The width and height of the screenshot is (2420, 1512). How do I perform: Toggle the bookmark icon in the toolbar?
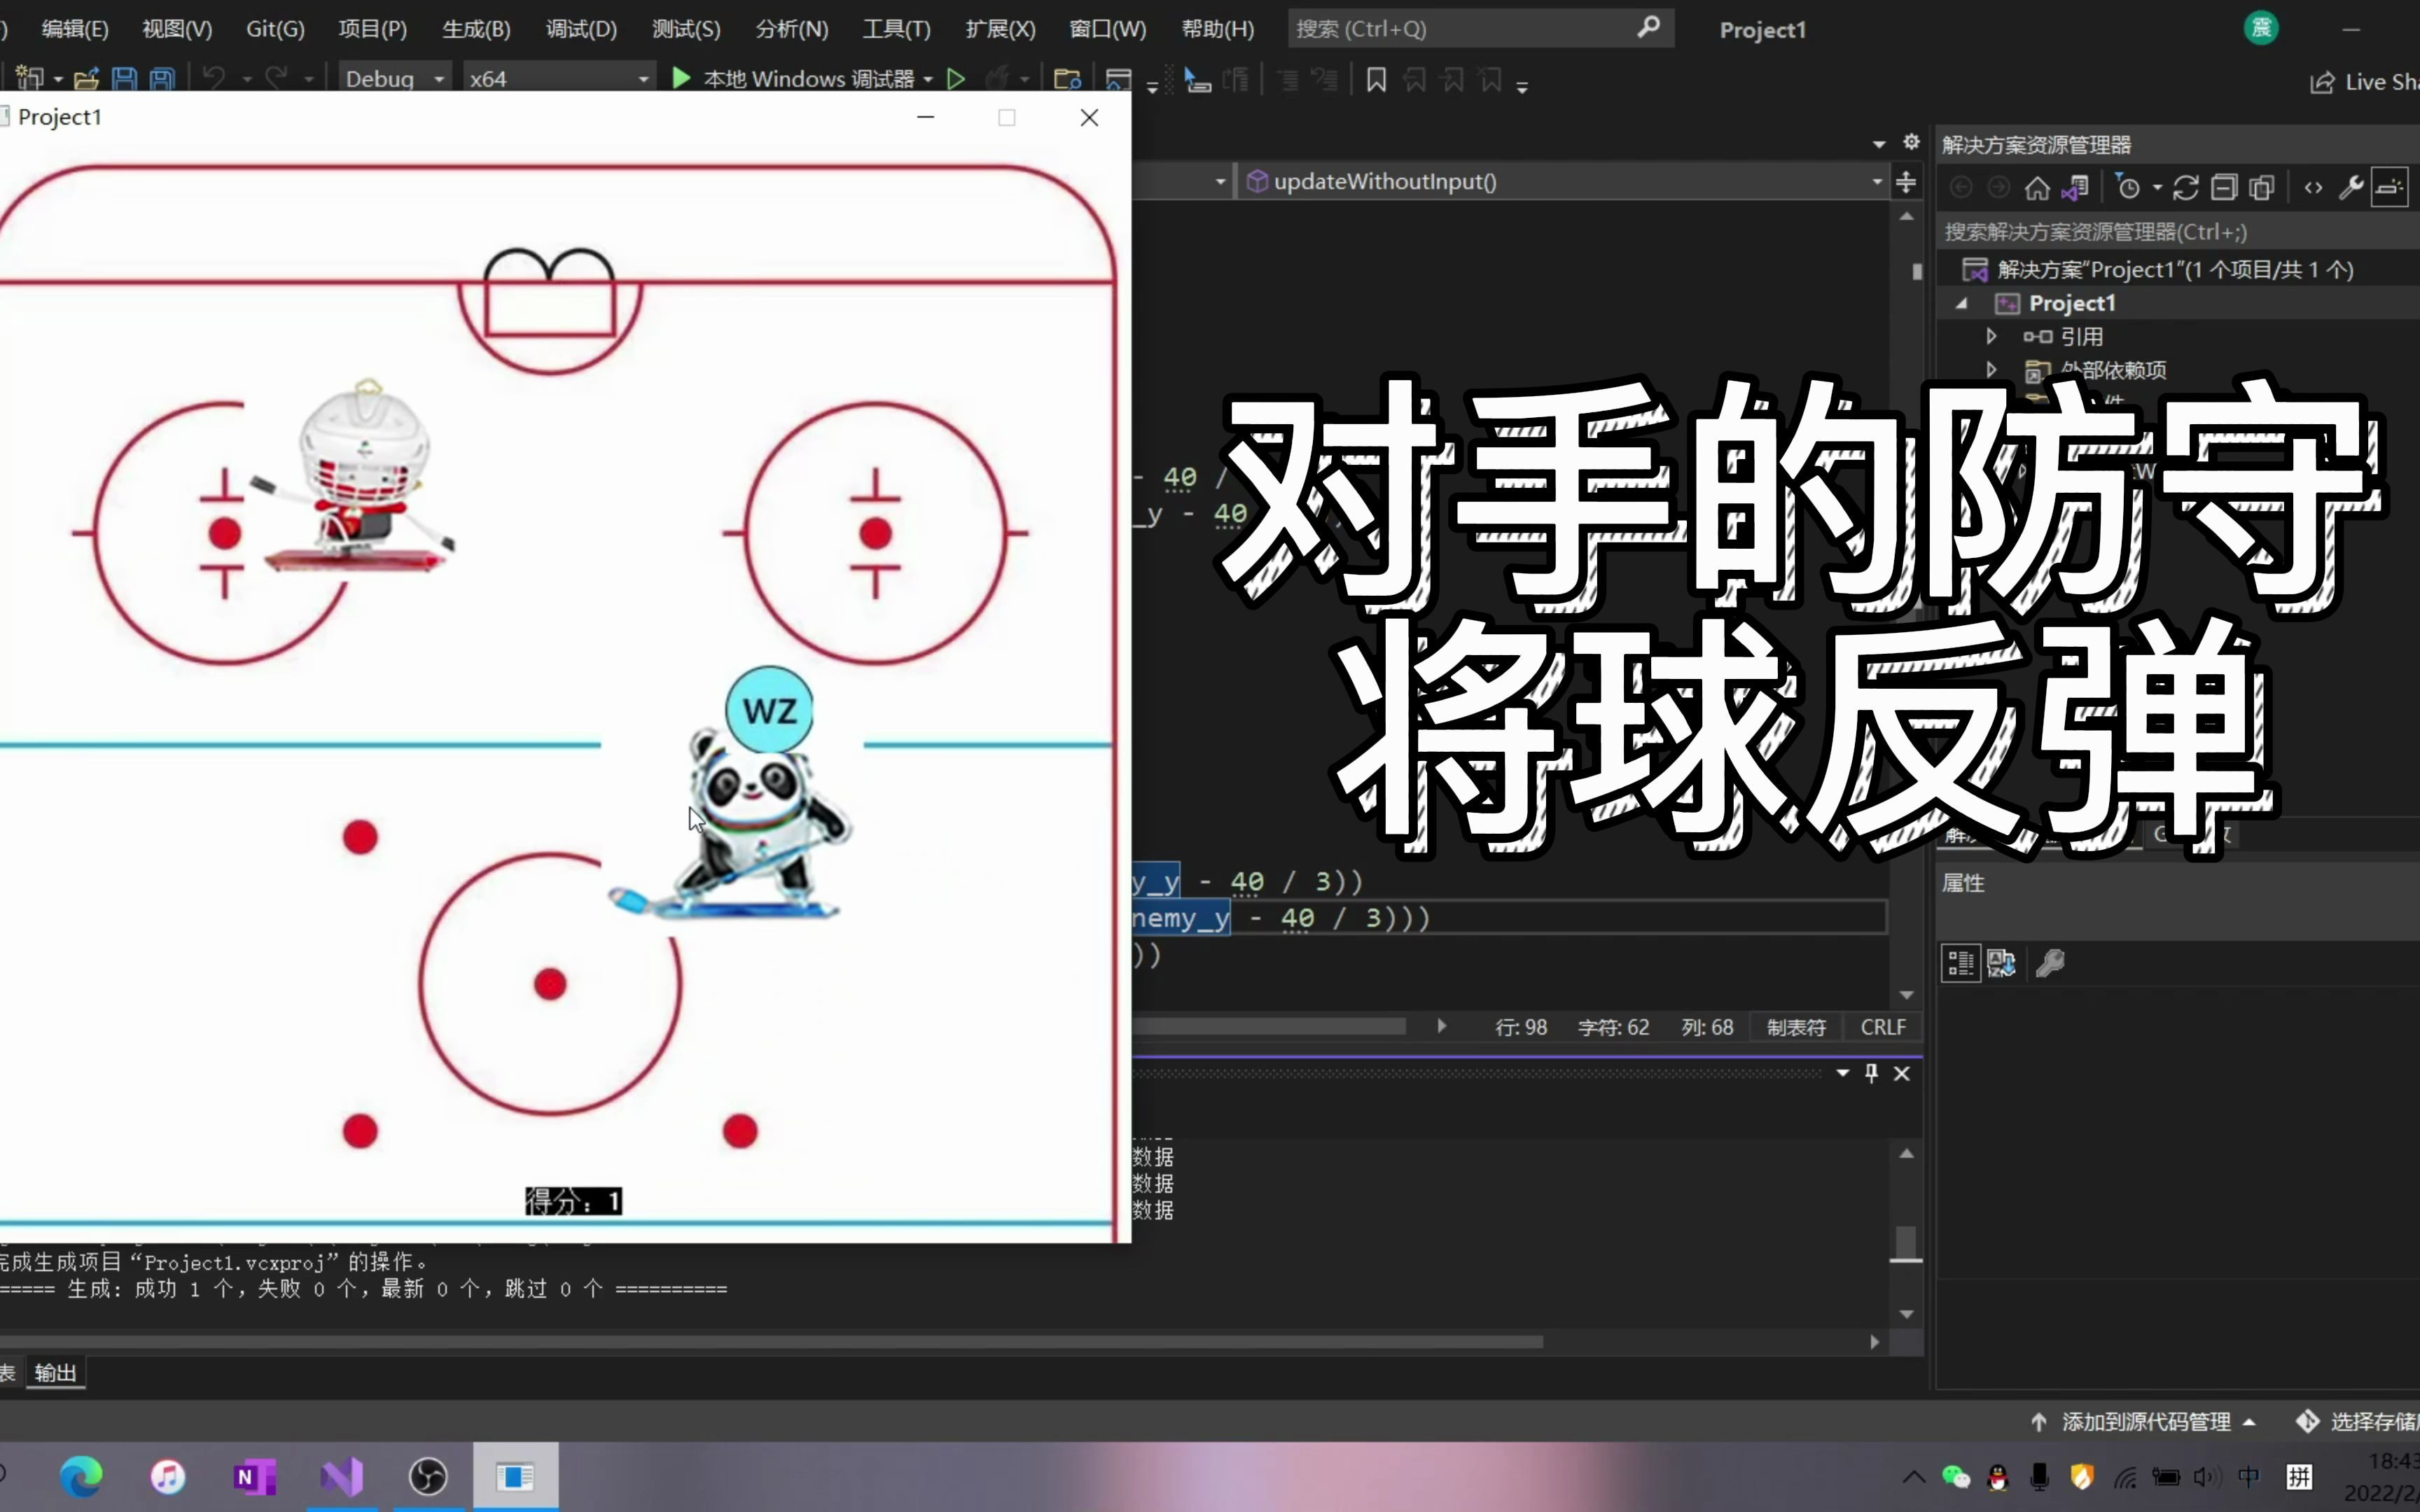(x=1376, y=80)
